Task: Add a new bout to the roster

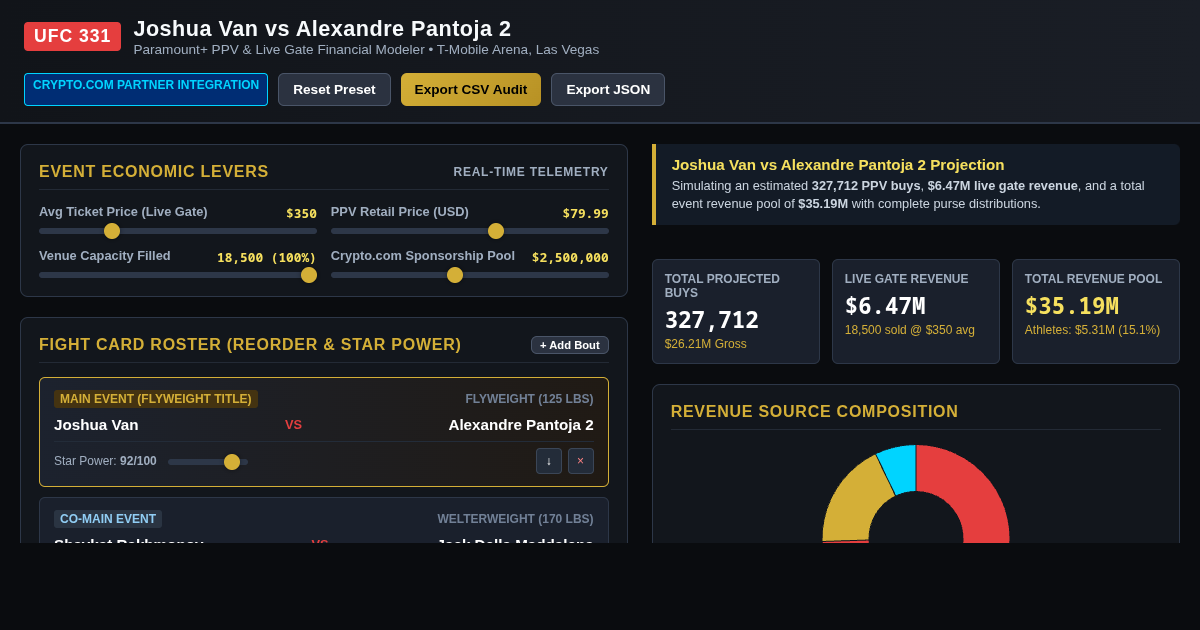Action: coord(570,345)
